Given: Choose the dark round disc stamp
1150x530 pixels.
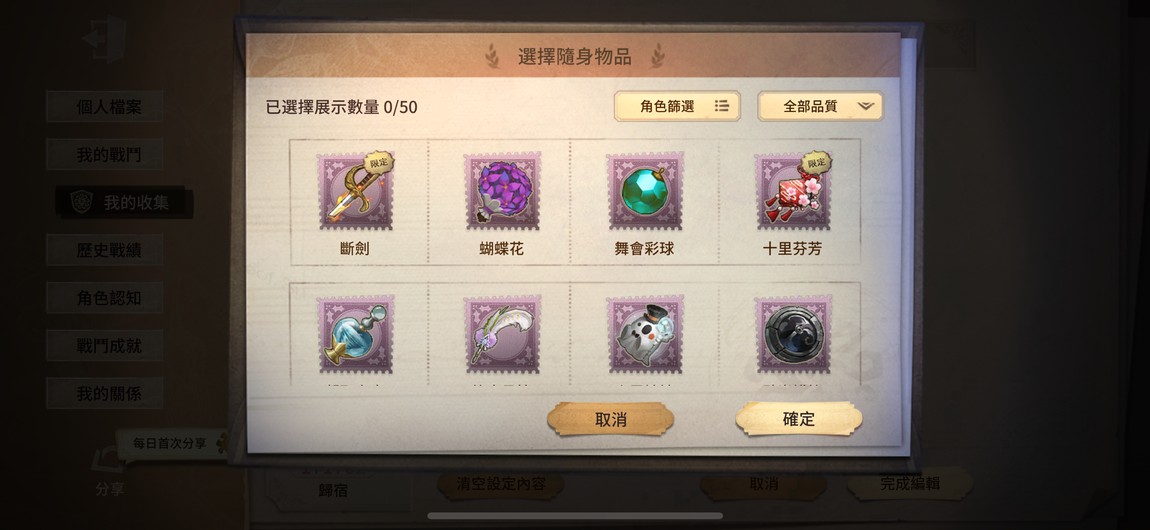Looking at the screenshot, I should pos(793,334).
